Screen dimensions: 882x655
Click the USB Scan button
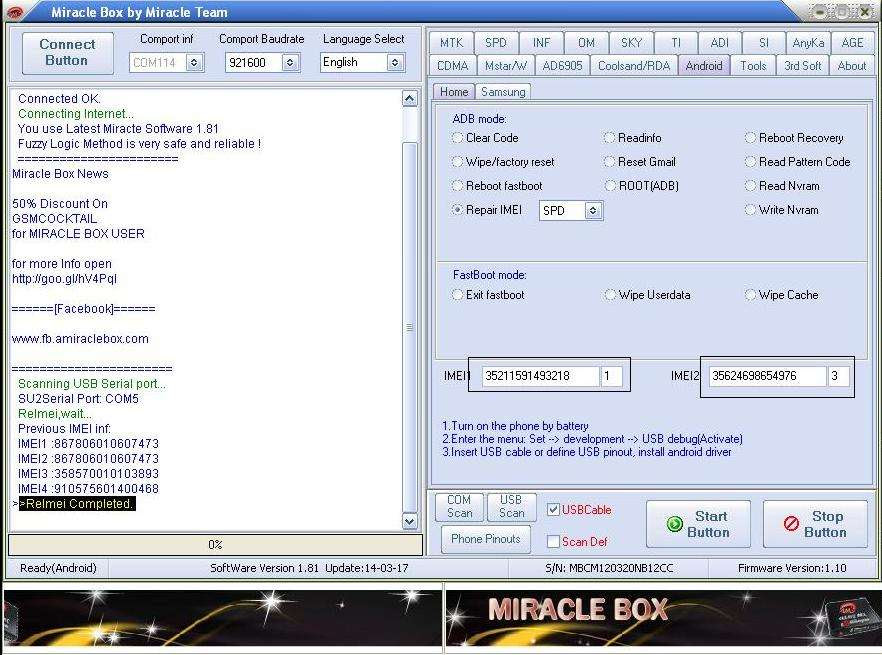point(511,506)
